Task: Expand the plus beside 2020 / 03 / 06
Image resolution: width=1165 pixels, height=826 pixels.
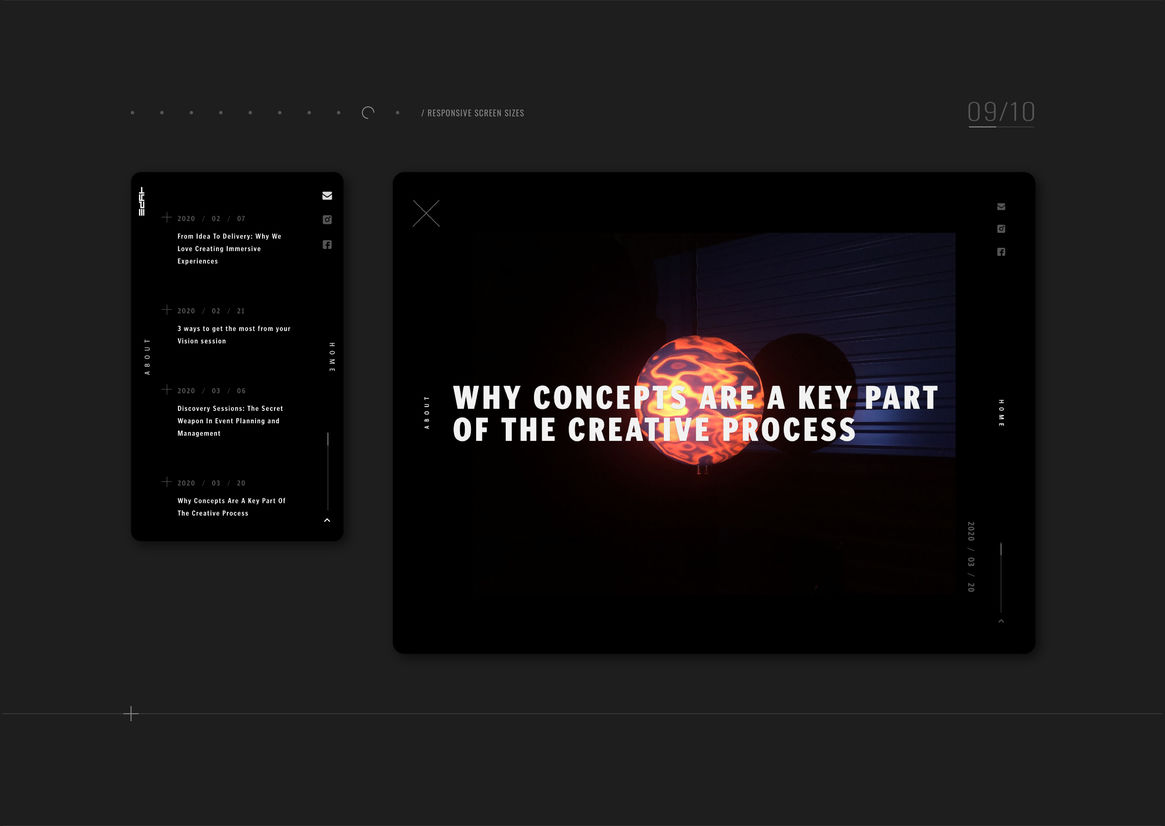Action: coord(167,390)
